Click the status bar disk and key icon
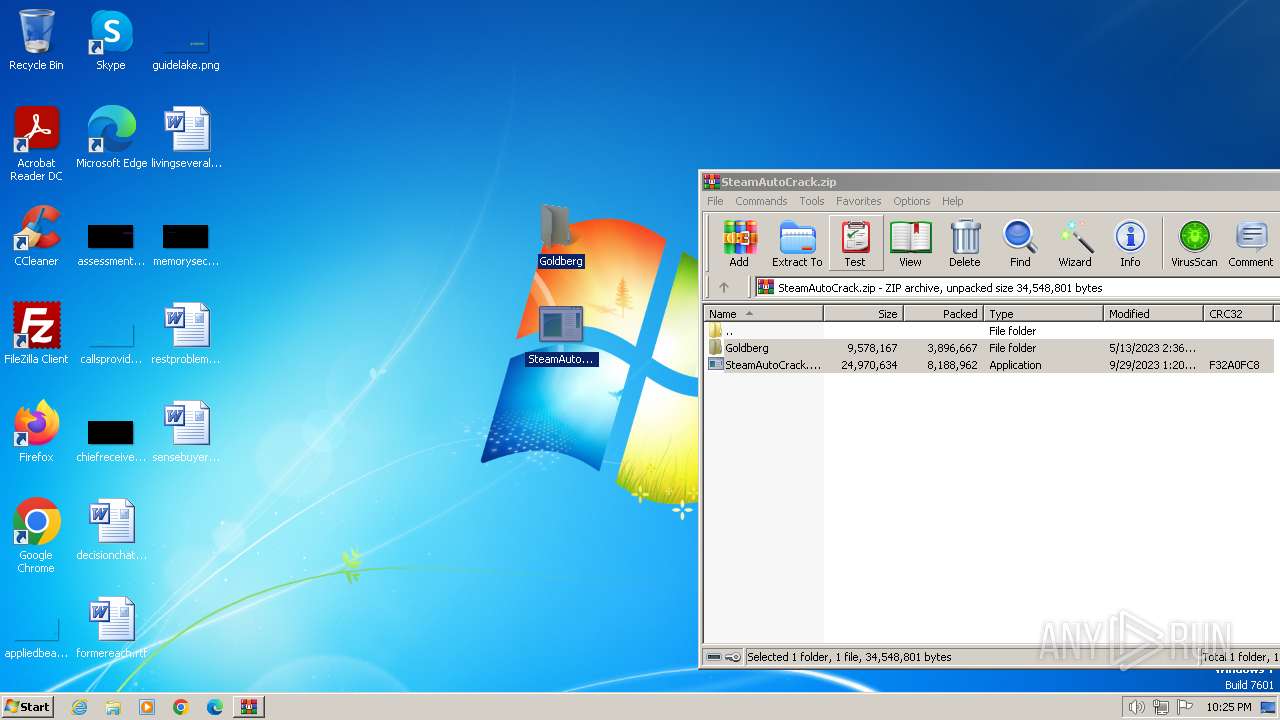The height and width of the screenshot is (720, 1280). 723,657
